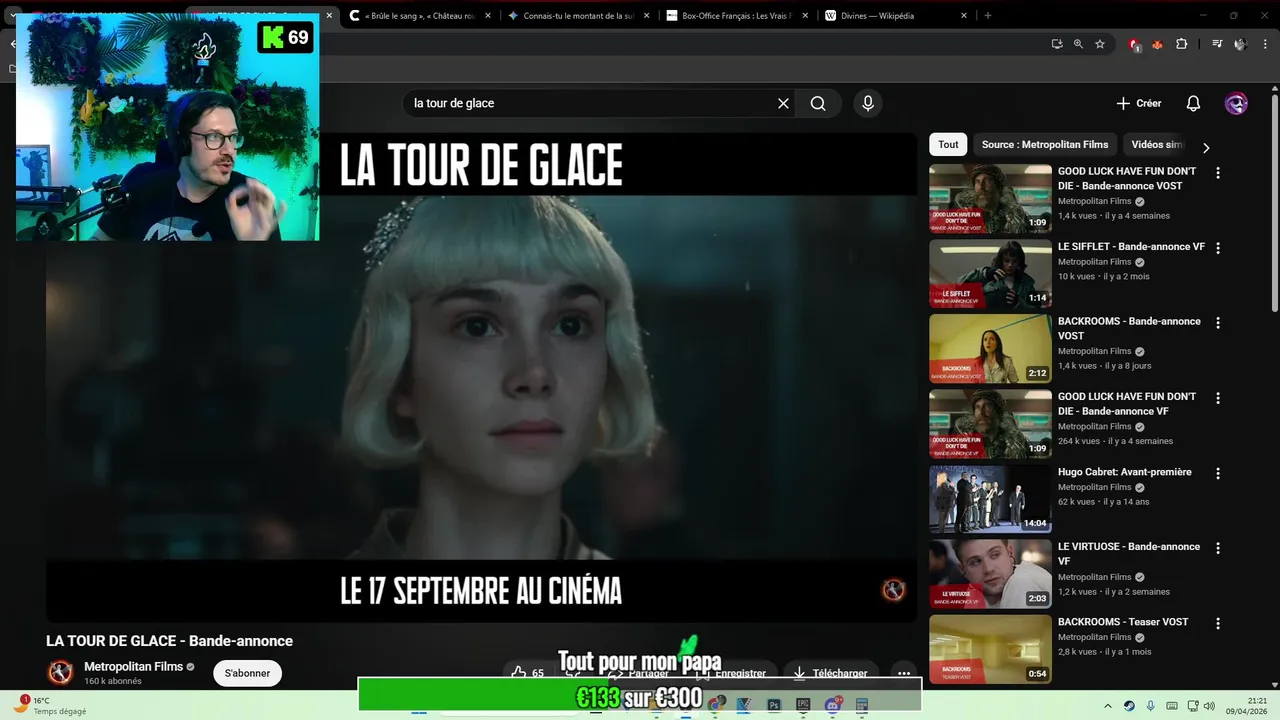Image resolution: width=1280 pixels, height=720 pixels.
Task: Open BACKROOMS Teaser VOST thumbnail
Action: [x=990, y=649]
